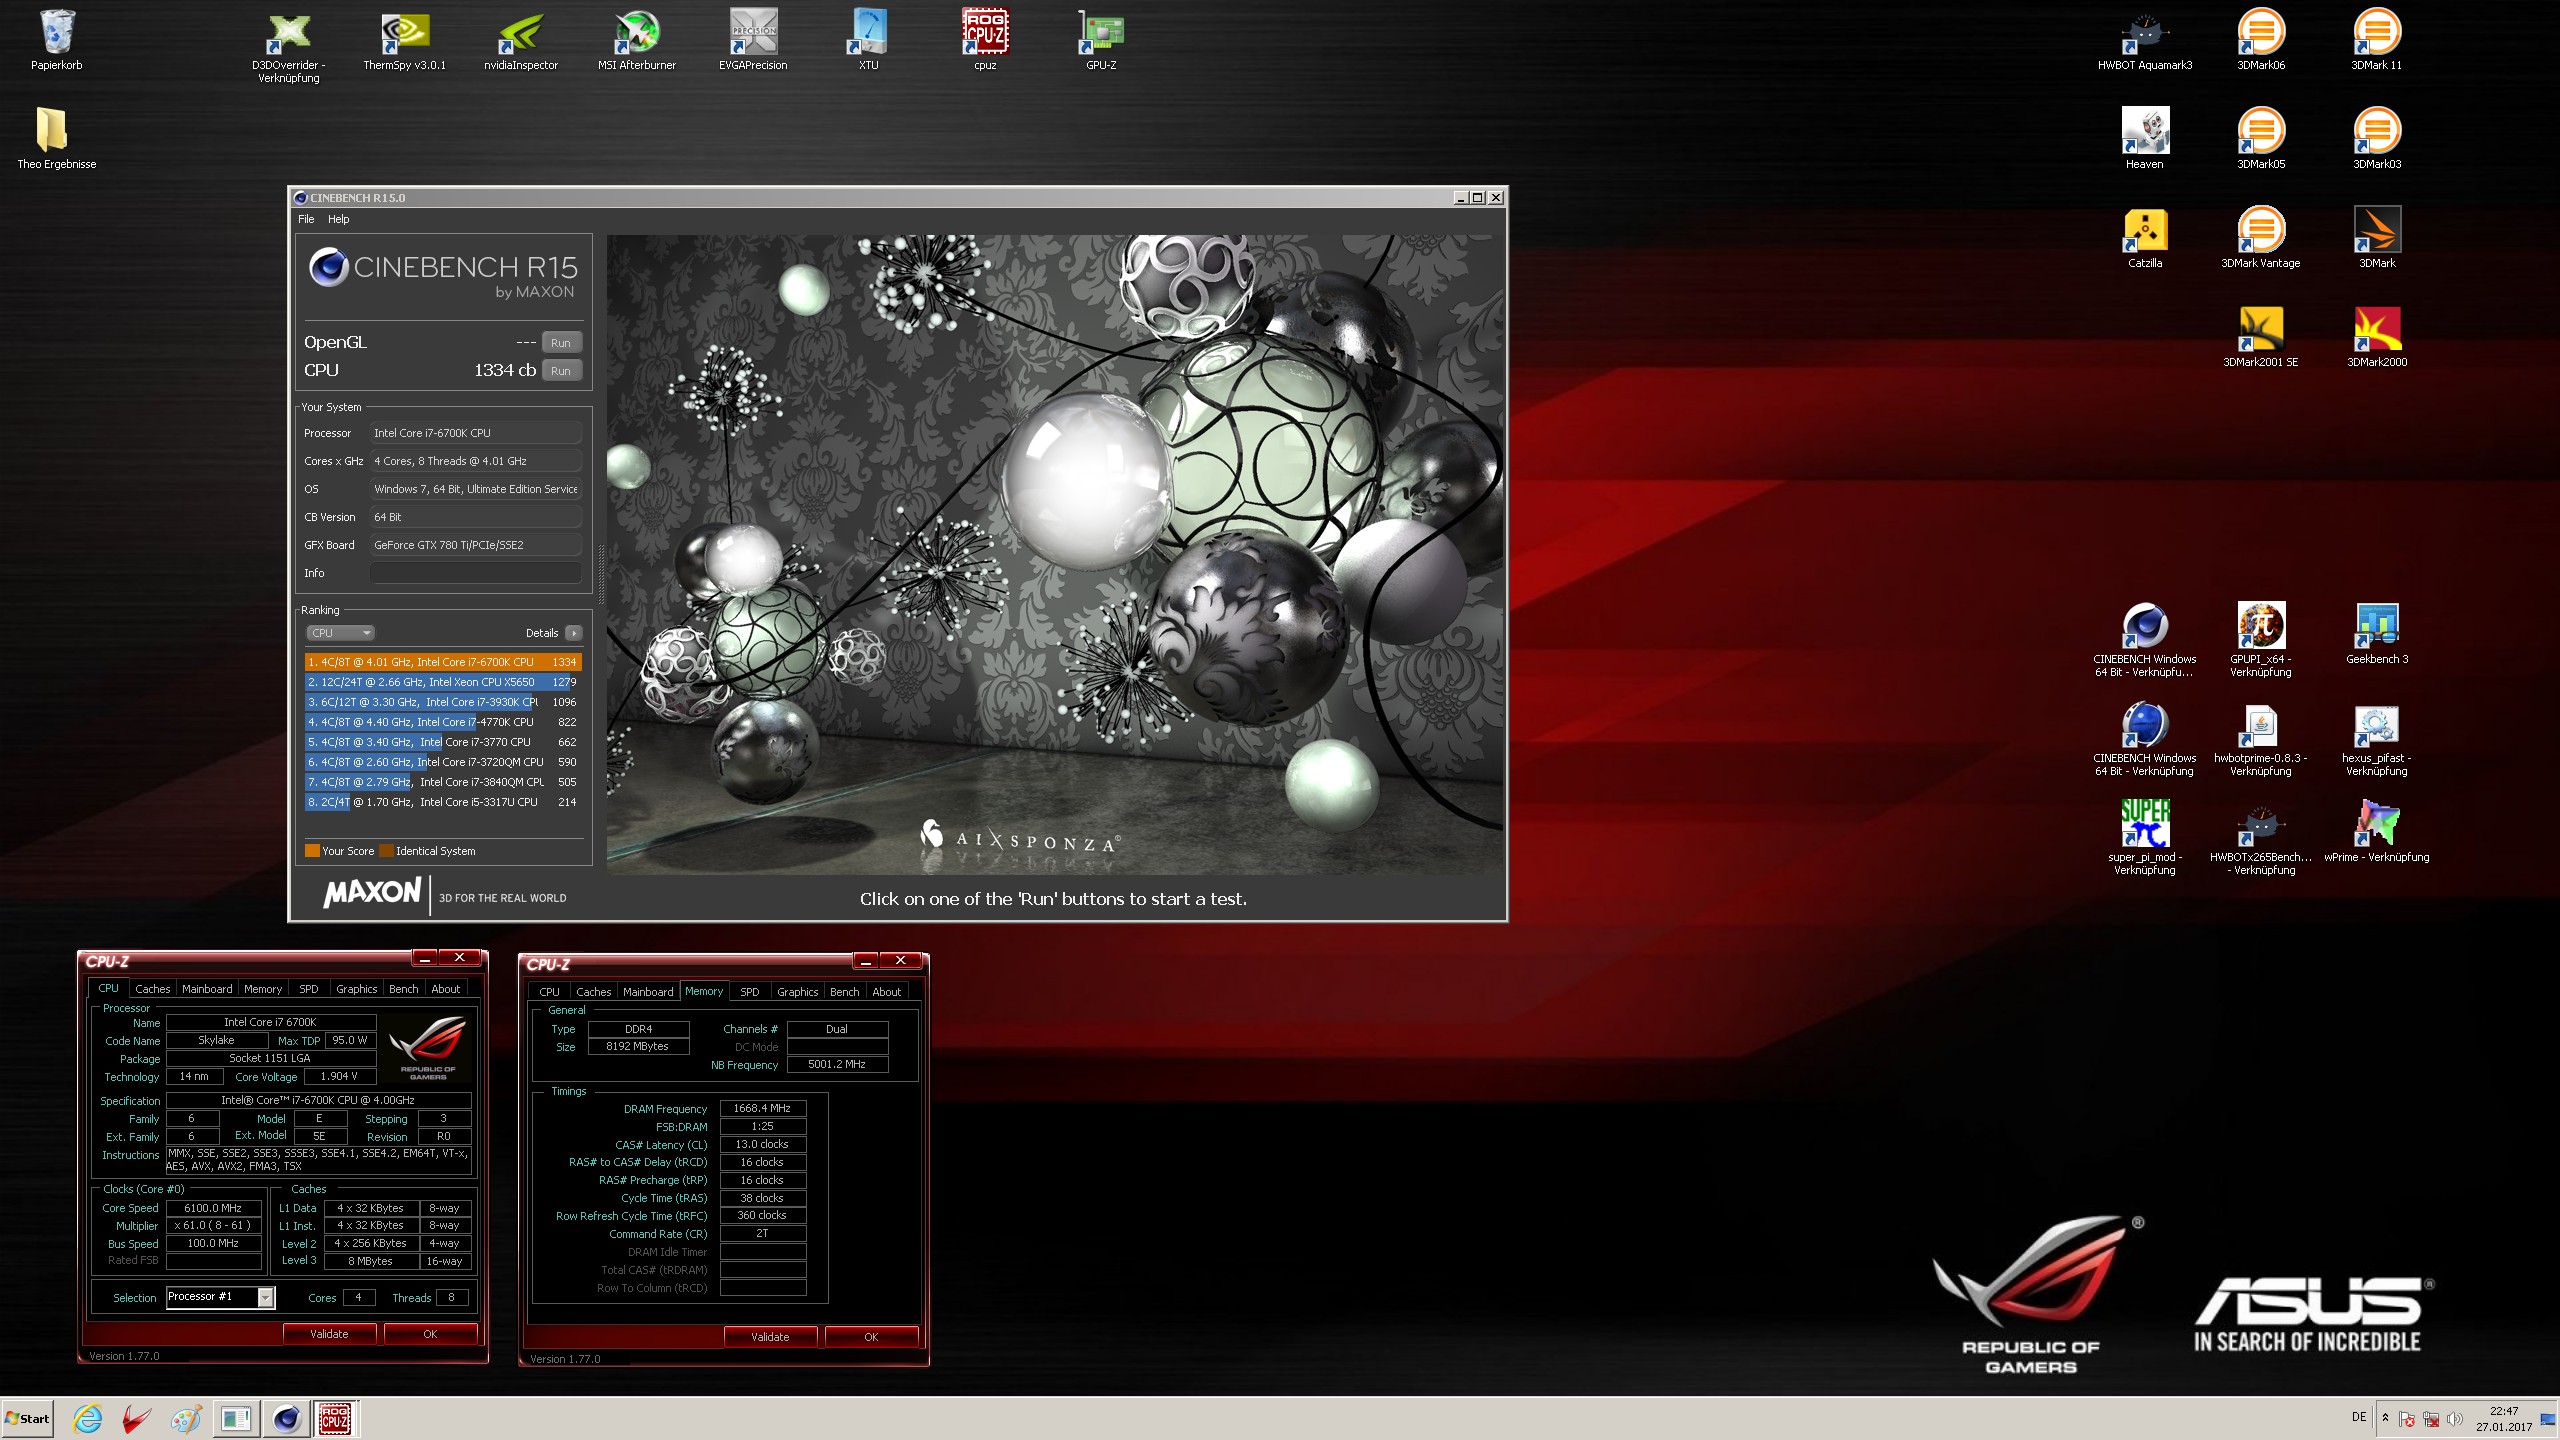Open Internet Explorer in taskbar
Screen dimensions: 2560x1440
coord(88,1418)
